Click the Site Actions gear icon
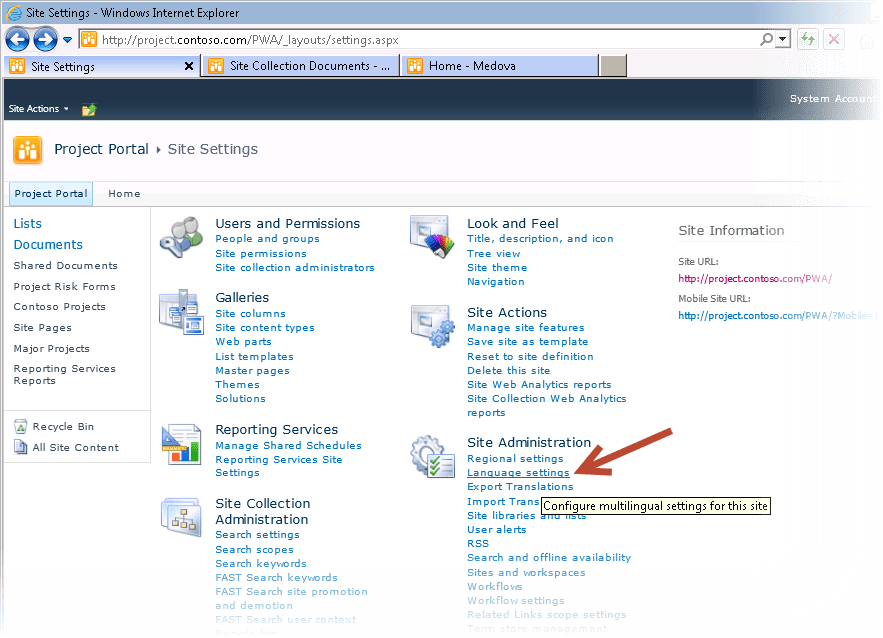The width and height of the screenshot is (883, 638). coord(431,324)
